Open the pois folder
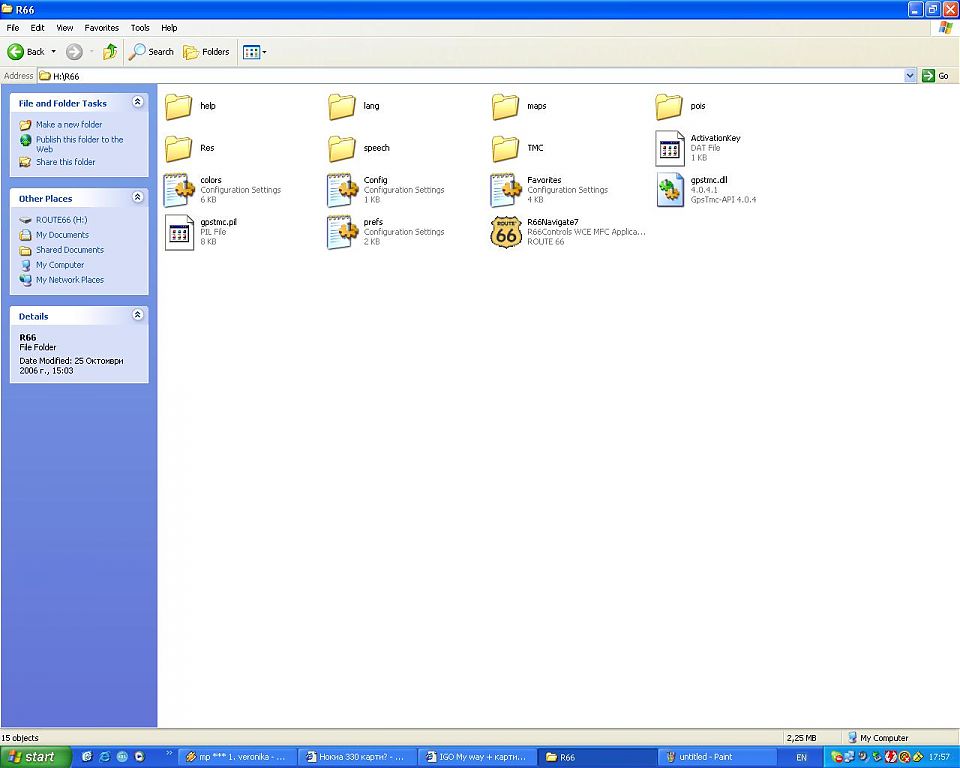 [669, 107]
